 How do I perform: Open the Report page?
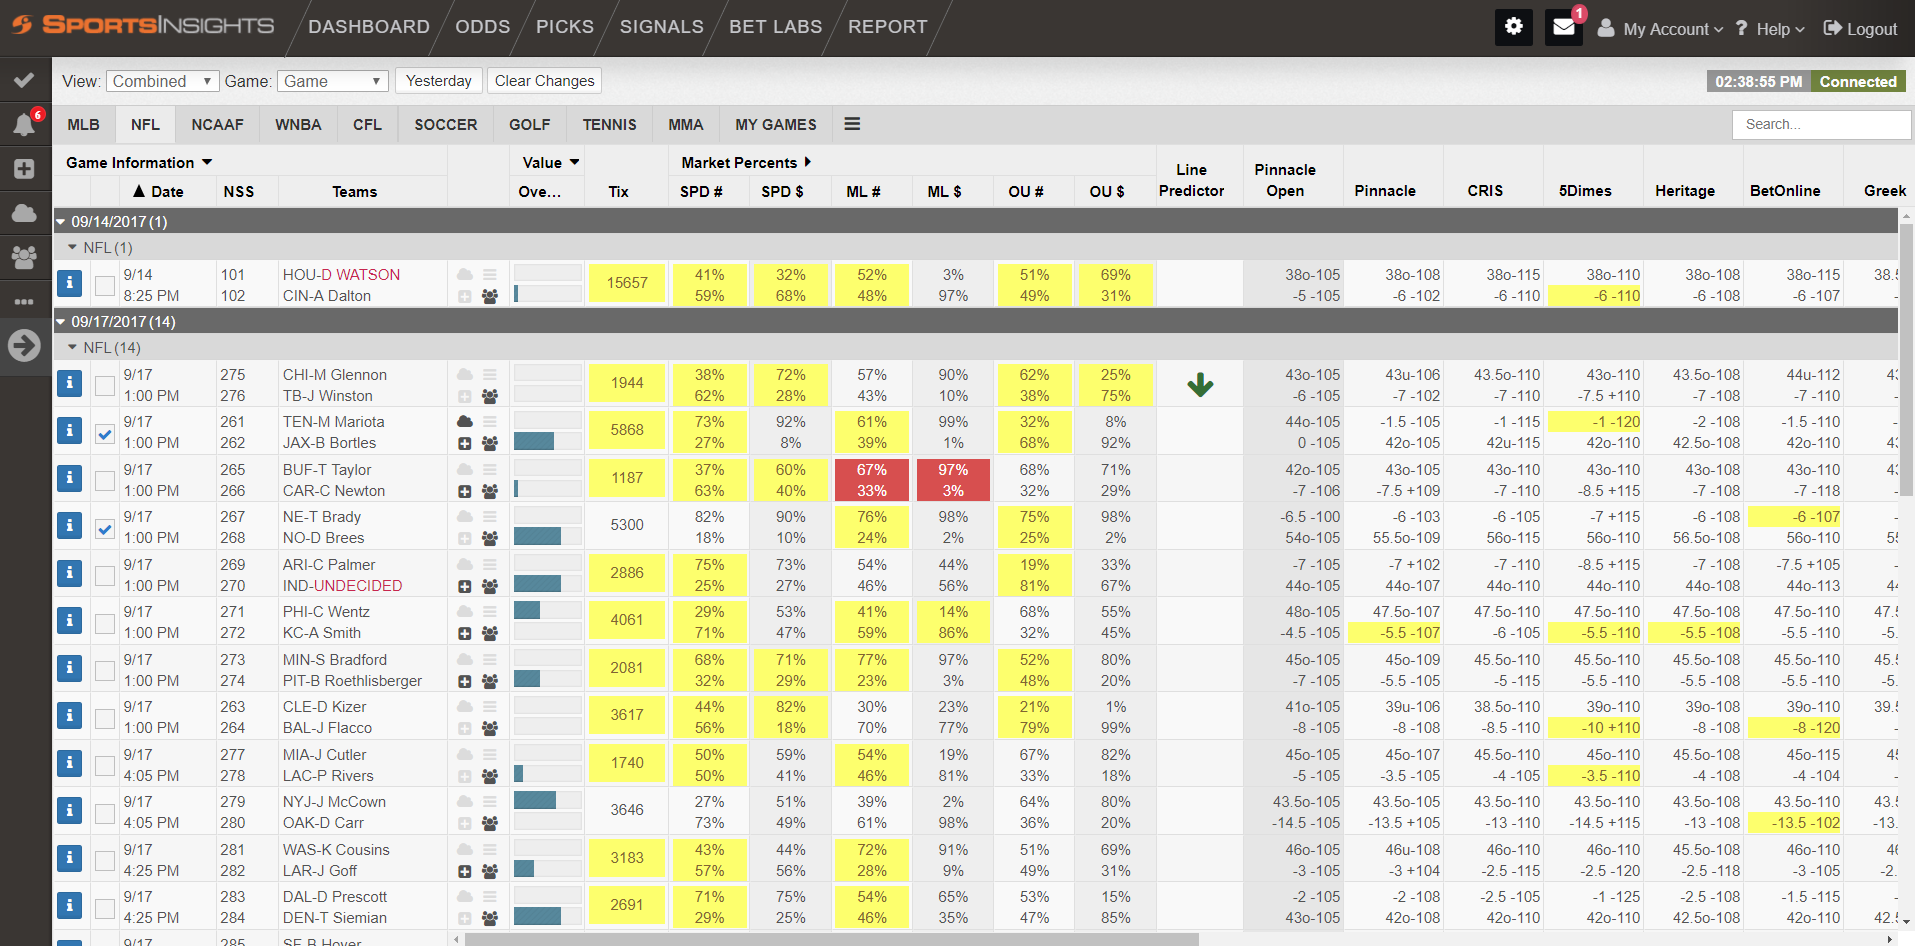pyautogui.click(x=888, y=27)
